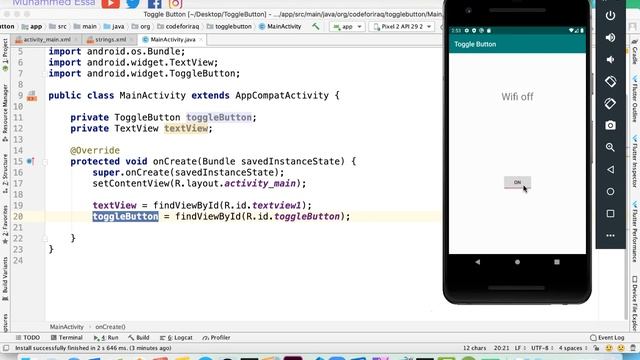Tap the phone screen back navigation button

[478, 262]
